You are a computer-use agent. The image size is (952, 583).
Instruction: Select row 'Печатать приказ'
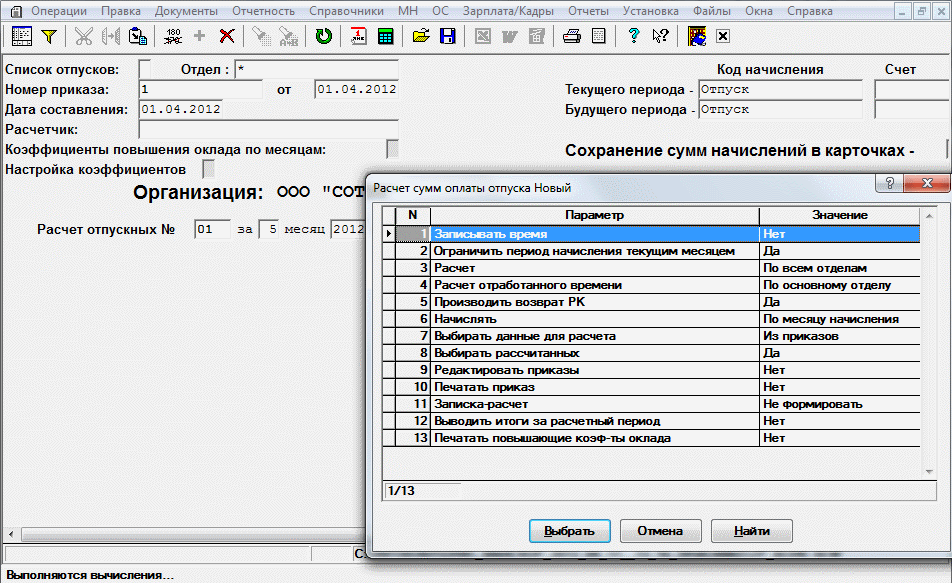click(x=651, y=387)
